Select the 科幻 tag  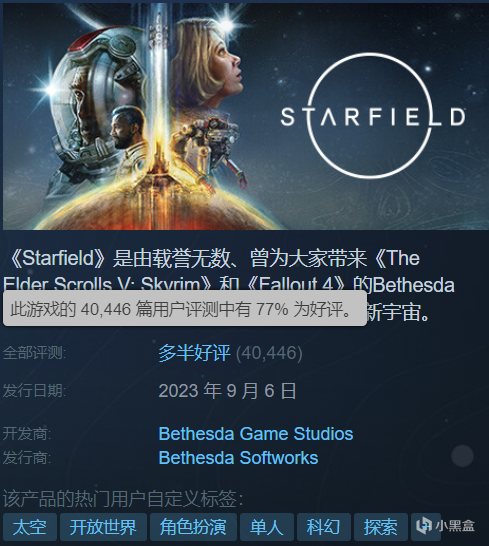tap(324, 526)
